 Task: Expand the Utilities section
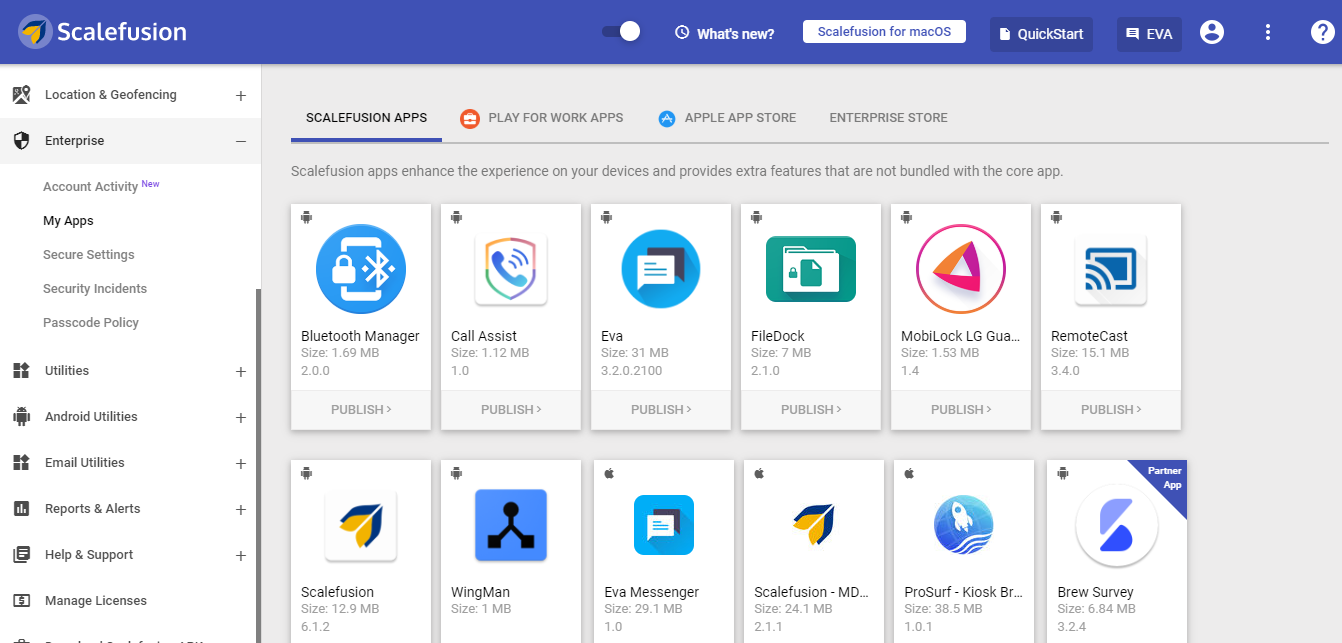click(x=240, y=372)
